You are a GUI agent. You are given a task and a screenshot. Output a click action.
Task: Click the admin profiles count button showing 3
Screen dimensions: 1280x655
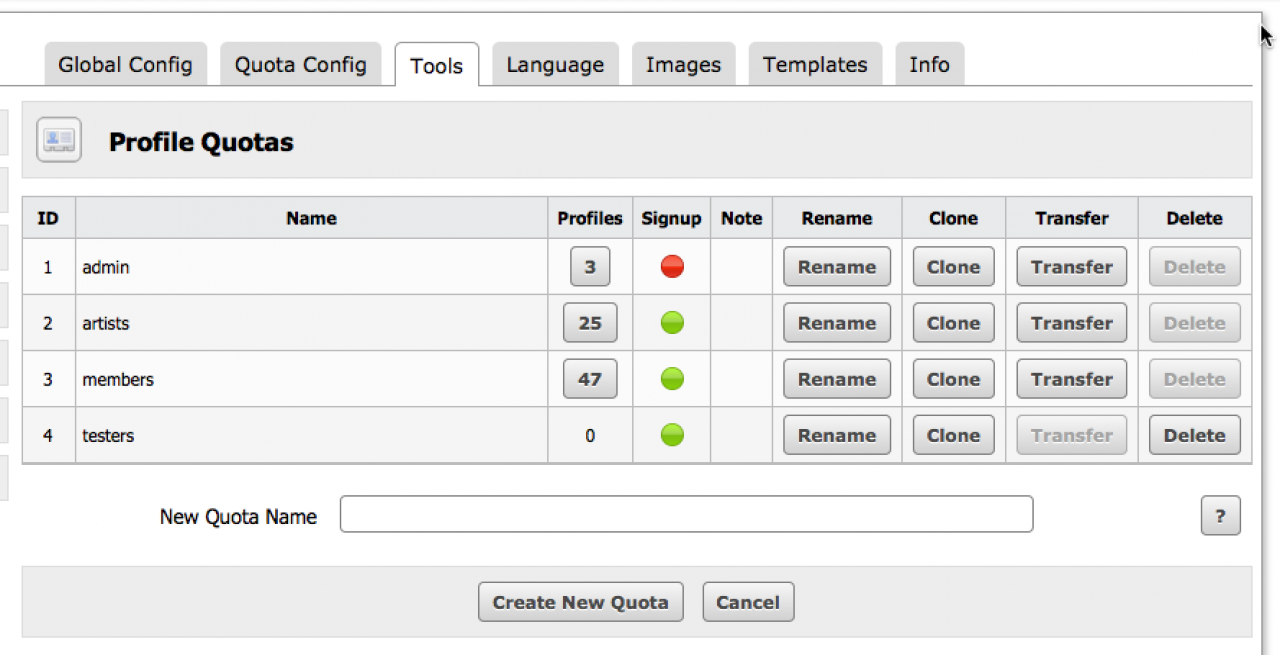pos(590,267)
